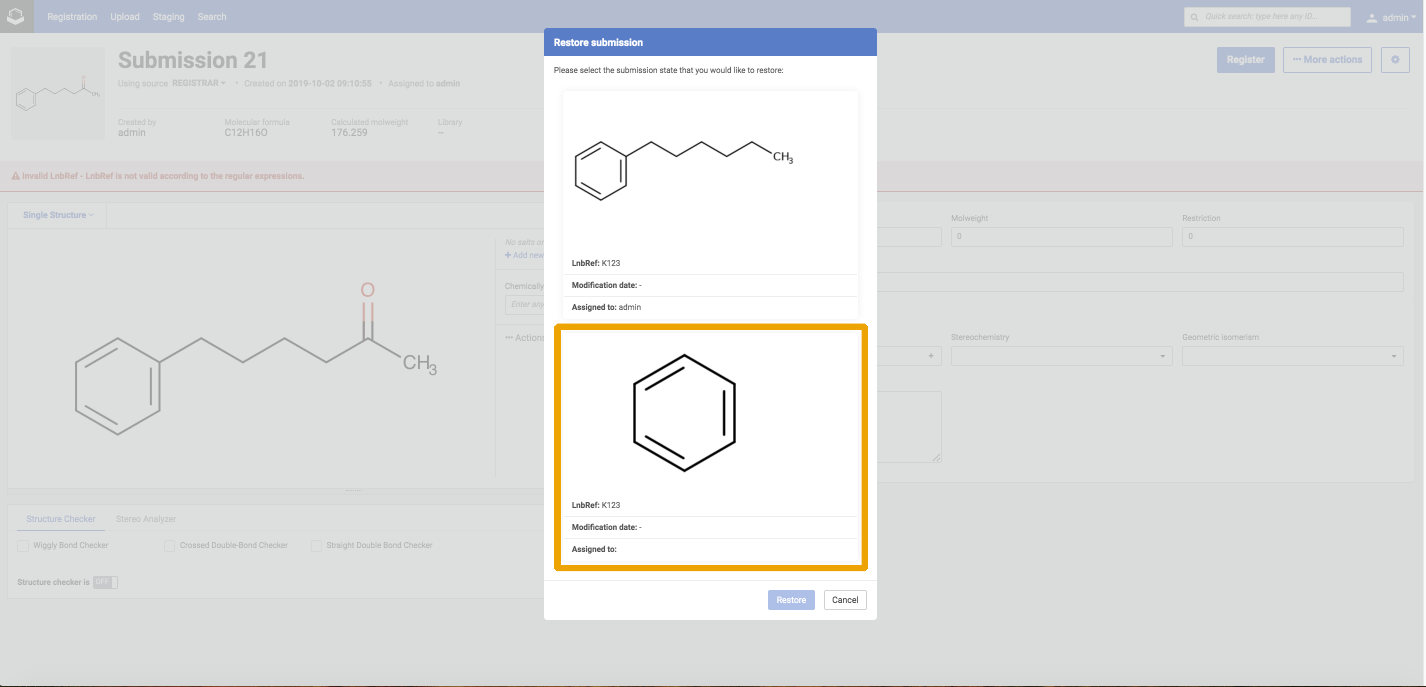Click the warning icon in Invalid LnbRef banner

pos(16,176)
